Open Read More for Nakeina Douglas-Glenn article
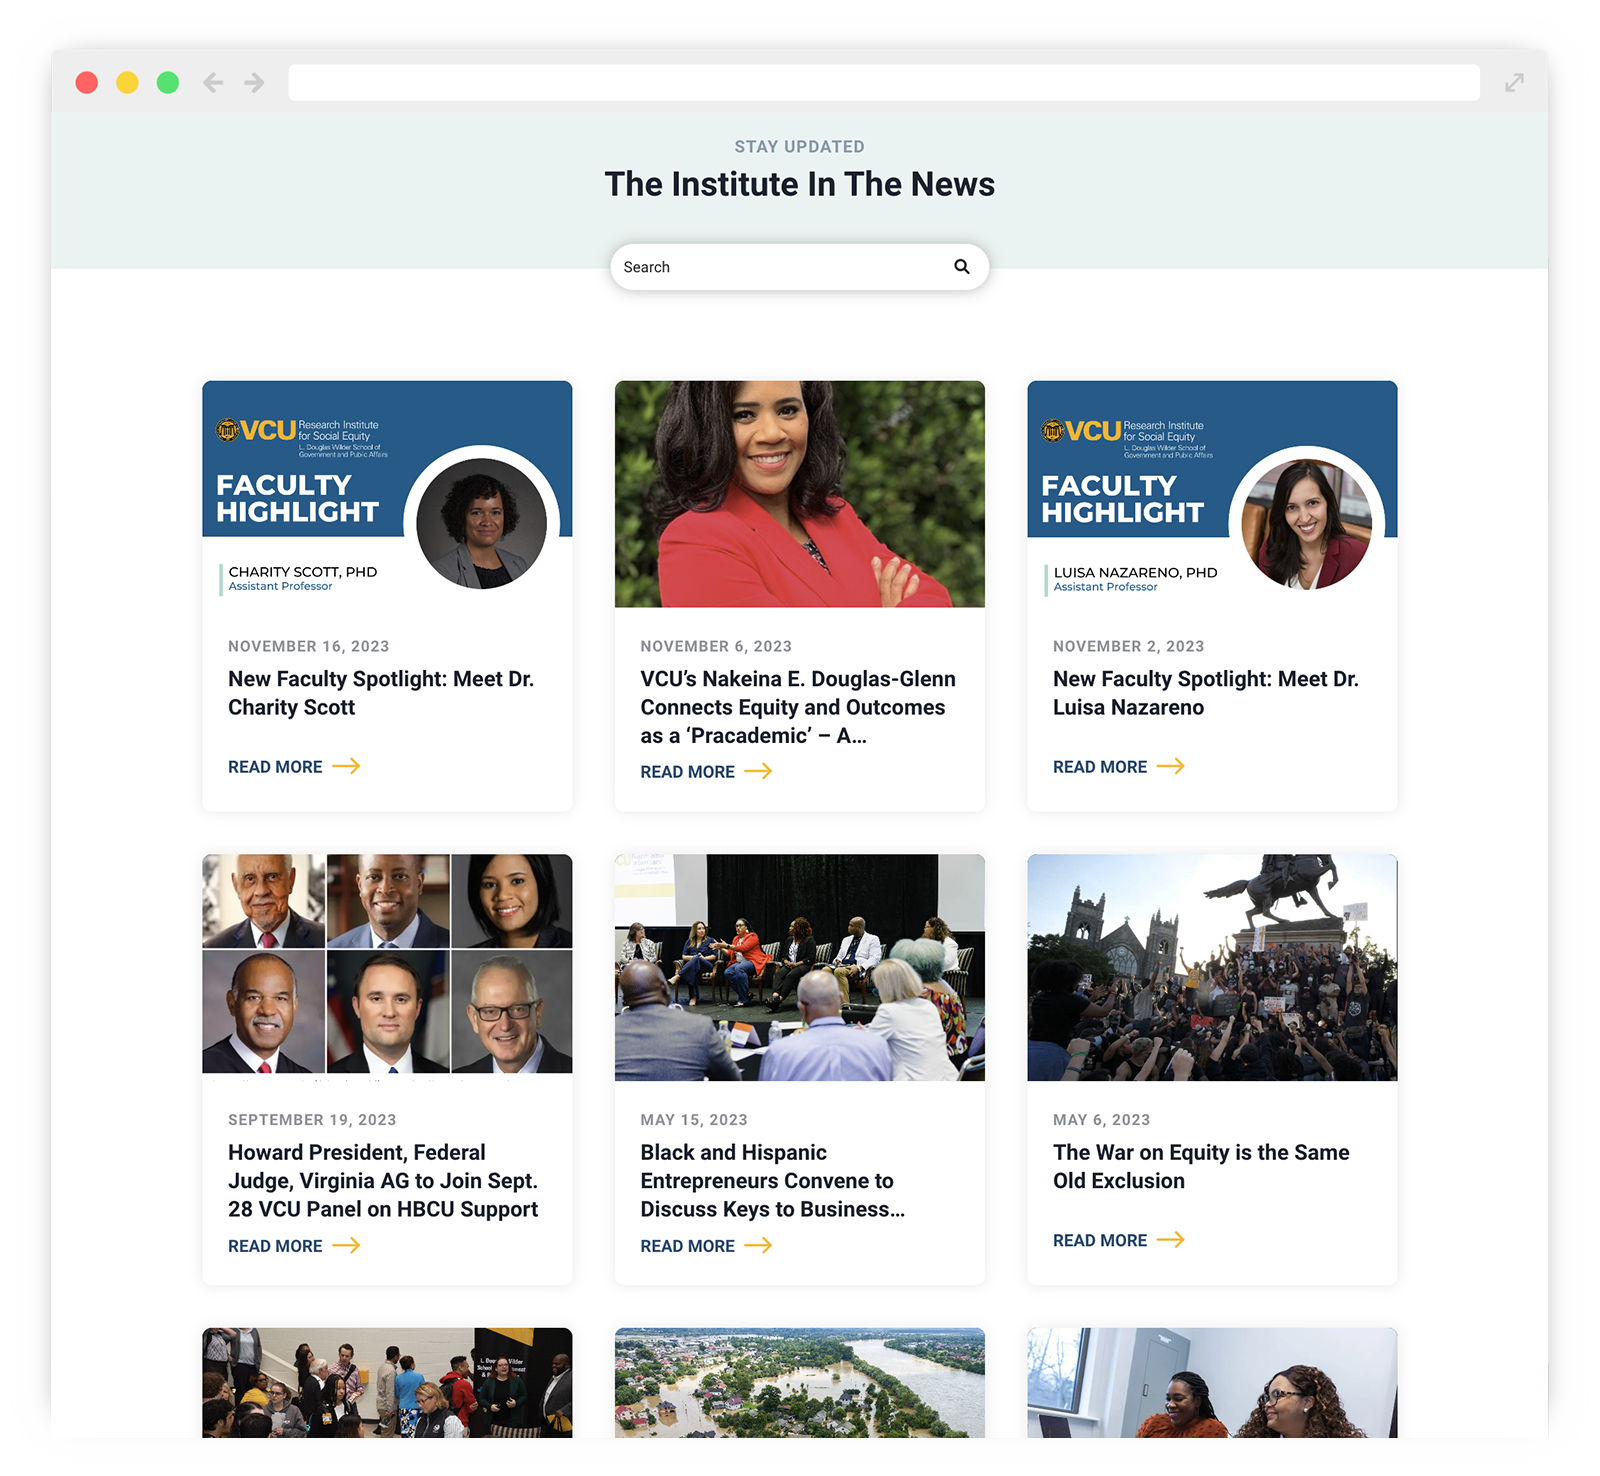 [688, 772]
